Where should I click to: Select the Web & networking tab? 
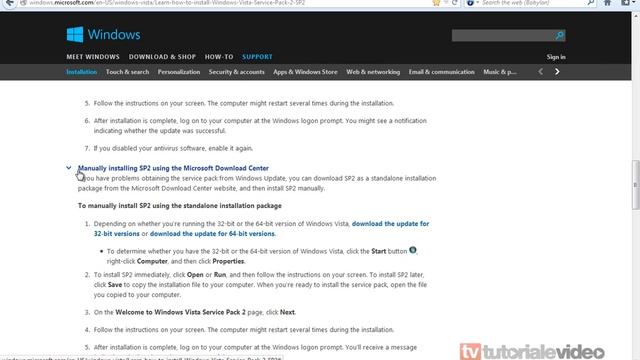tap(373, 72)
